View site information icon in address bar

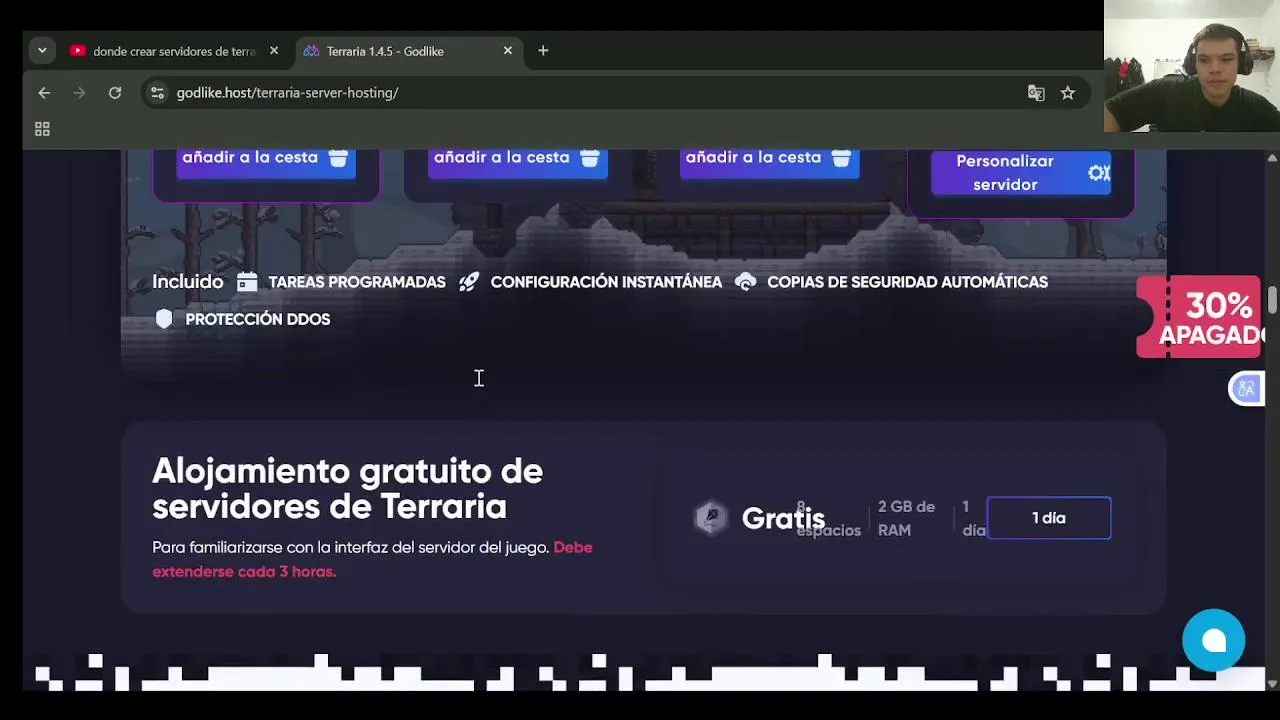click(x=157, y=93)
